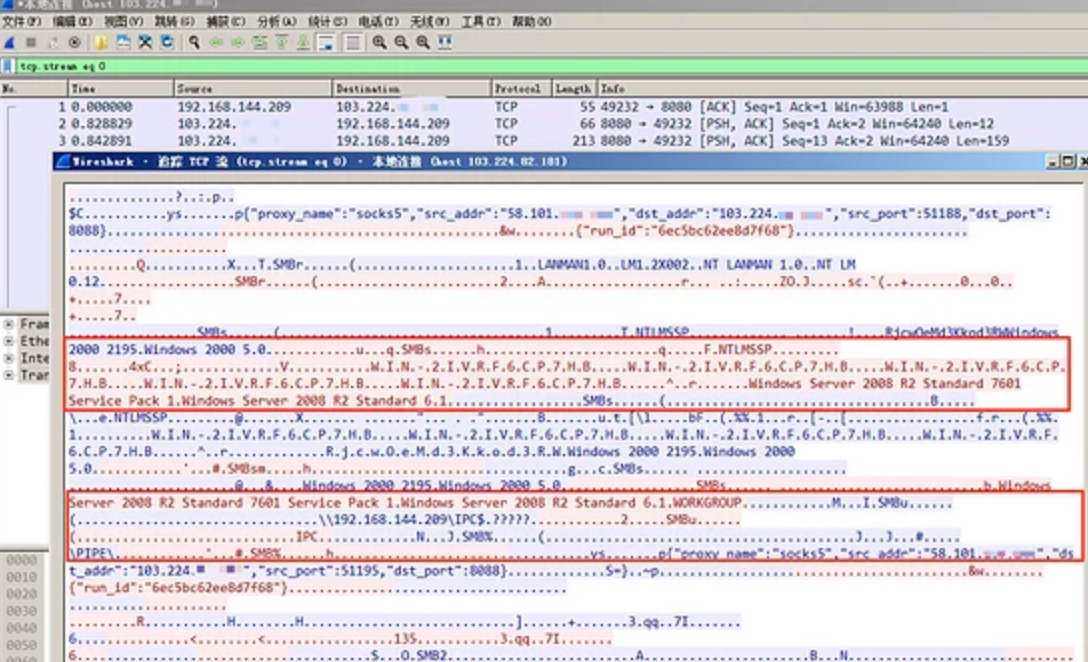This screenshot has height=662, width=1088.
Task: Open the 电话(Y) menu
Action: [x=379, y=22]
